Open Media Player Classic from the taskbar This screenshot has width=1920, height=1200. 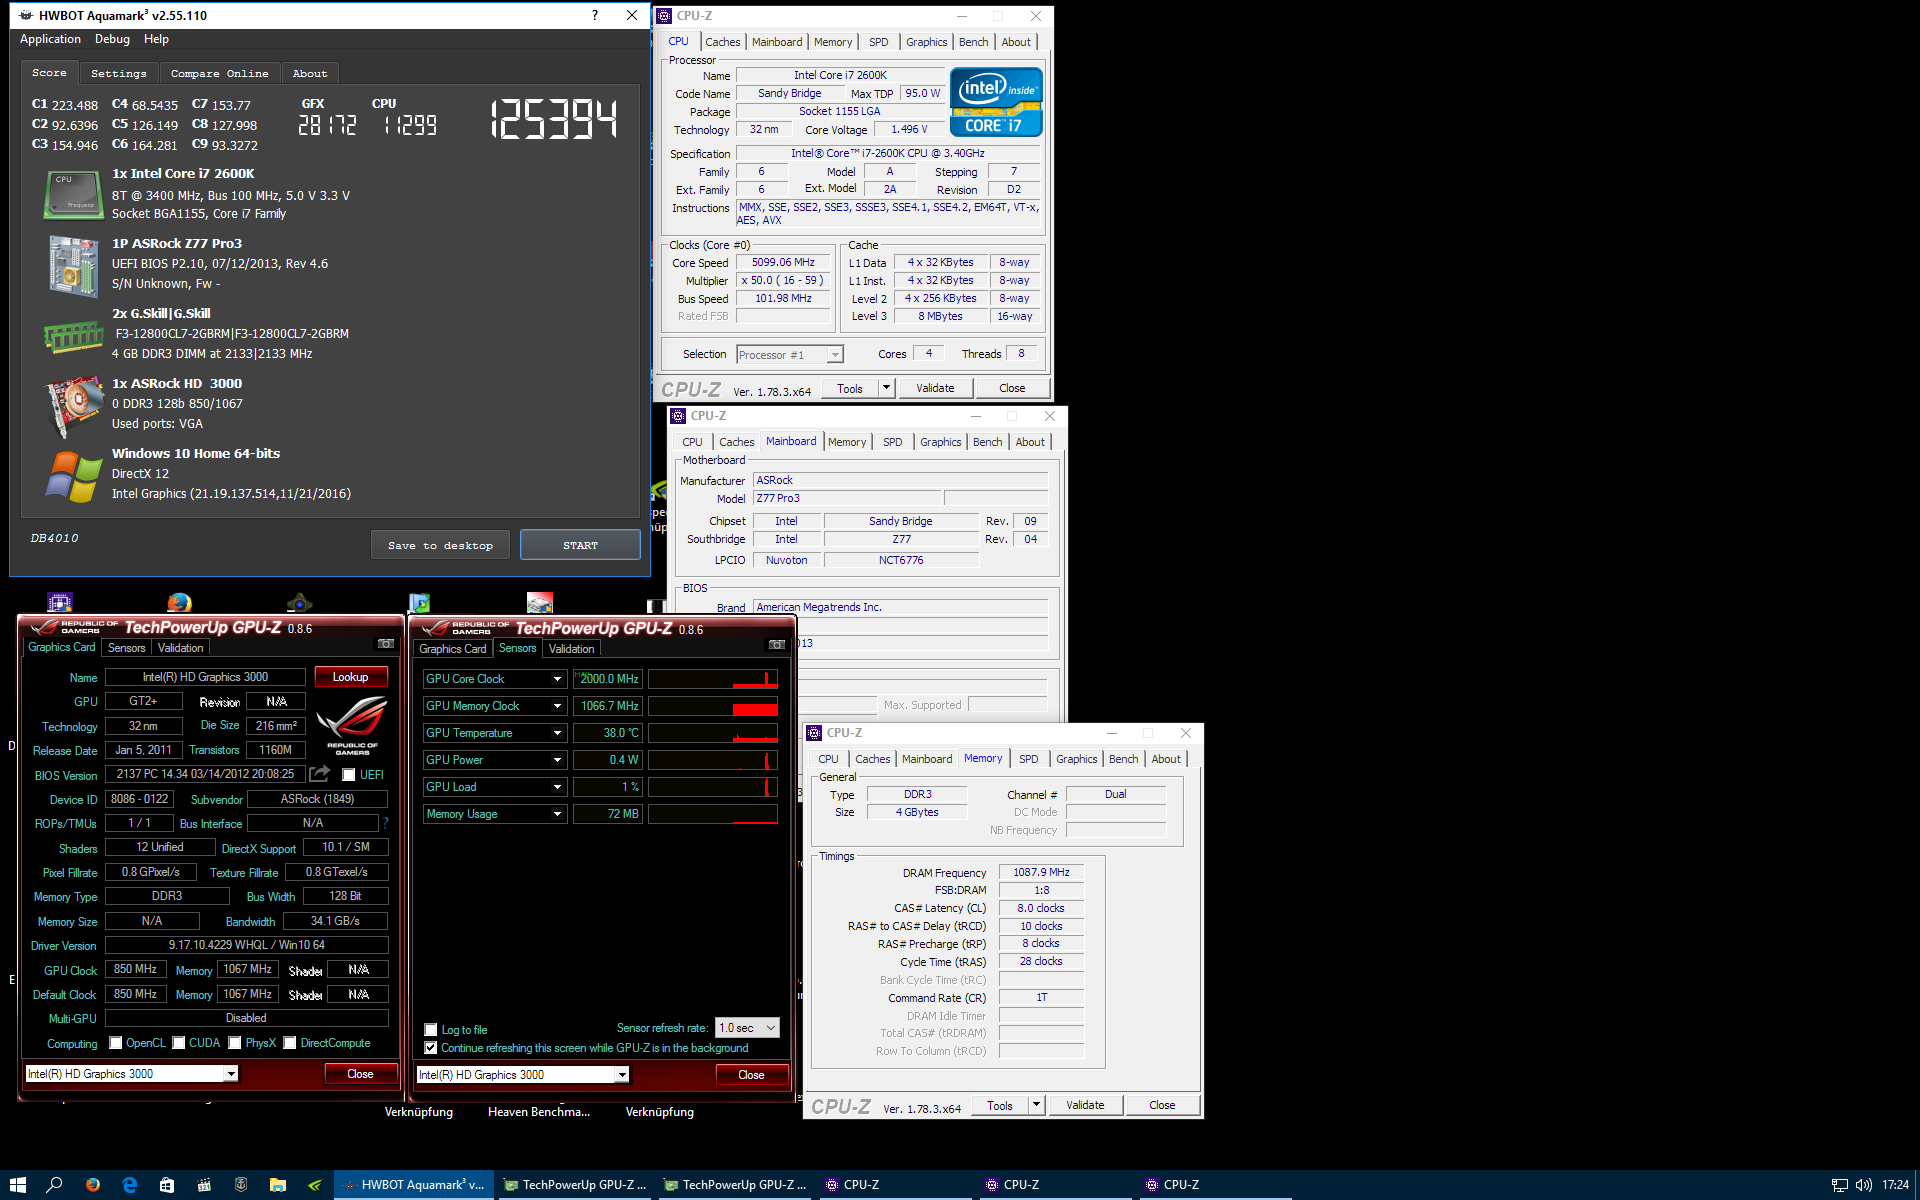click(204, 1185)
